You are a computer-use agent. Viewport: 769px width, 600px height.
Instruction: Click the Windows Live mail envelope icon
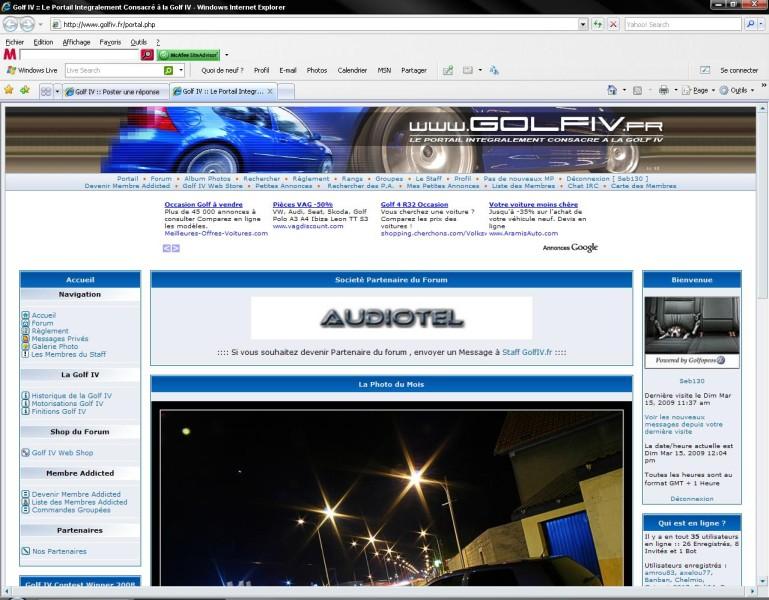(467, 70)
